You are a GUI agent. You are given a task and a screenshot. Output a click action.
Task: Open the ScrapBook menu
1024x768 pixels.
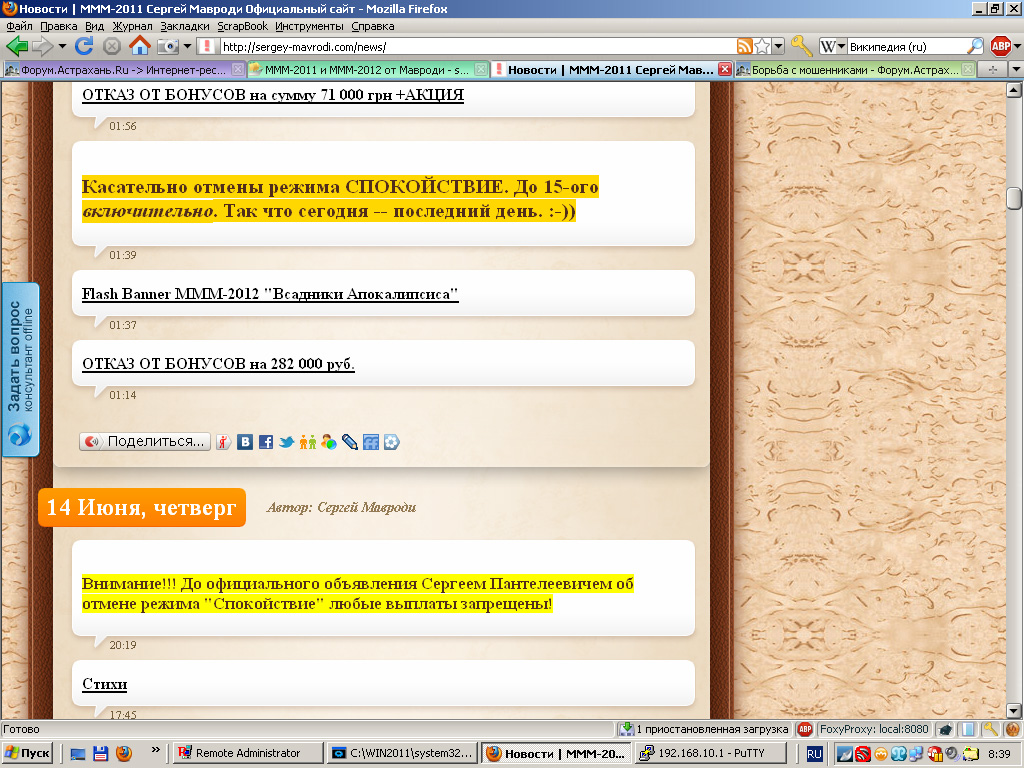pyautogui.click(x=242, y=26)
